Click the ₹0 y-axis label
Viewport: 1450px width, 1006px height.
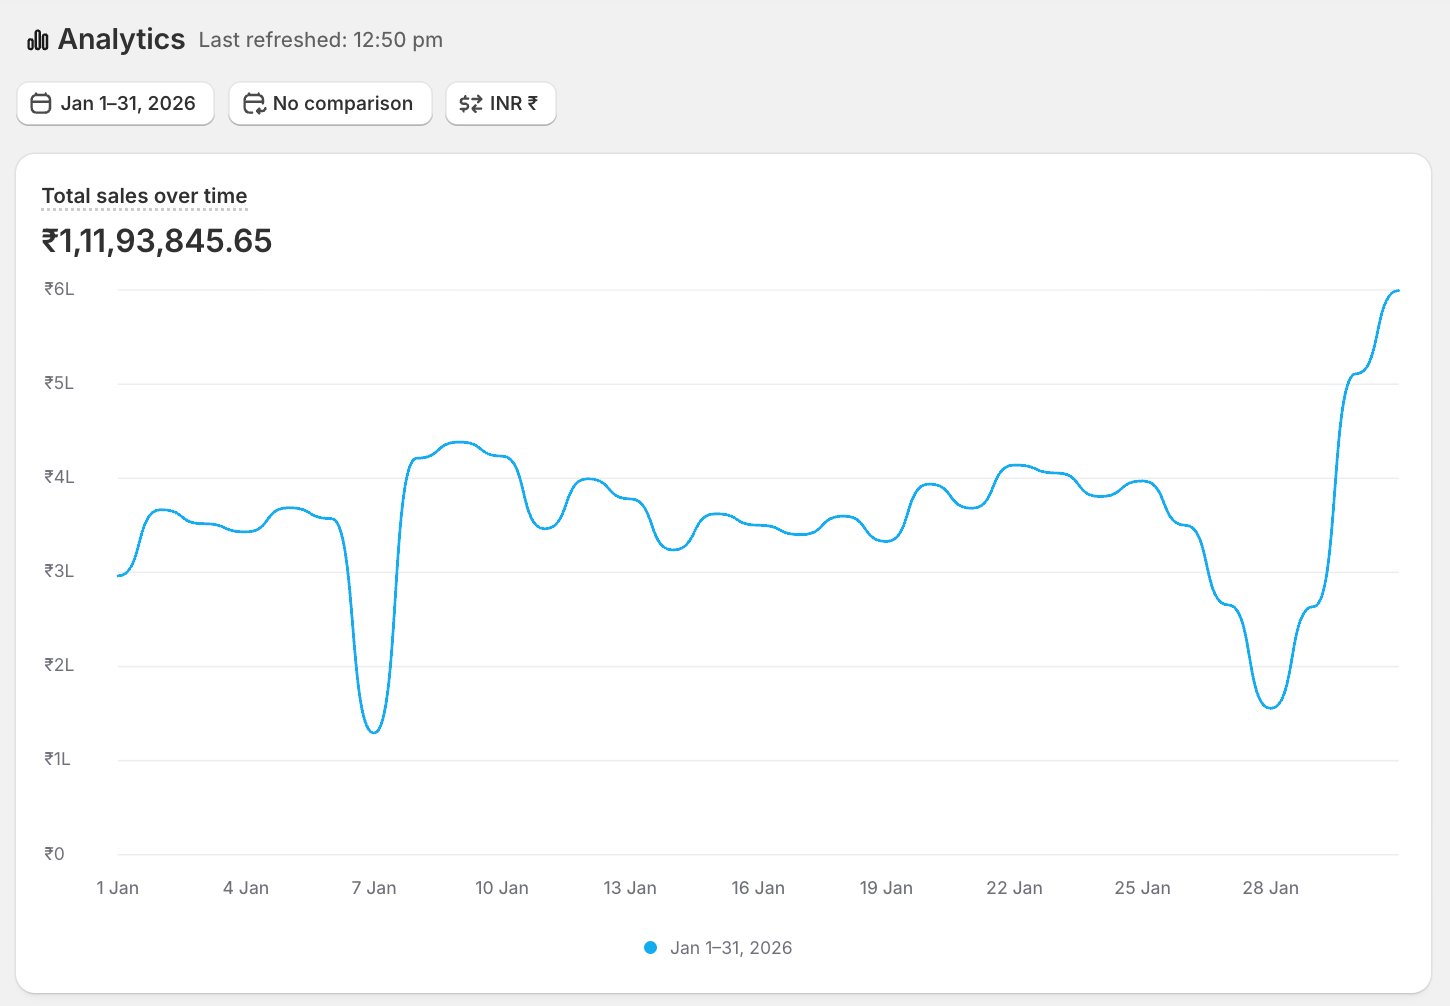click(x=54, y=854)
